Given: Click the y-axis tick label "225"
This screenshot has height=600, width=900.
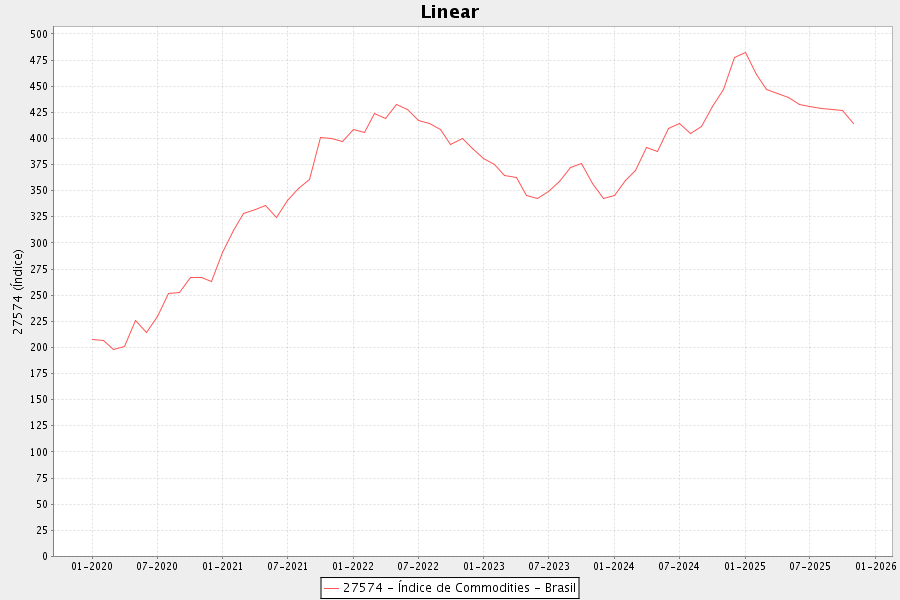Looking at the screenshot, I should (38, 322).
